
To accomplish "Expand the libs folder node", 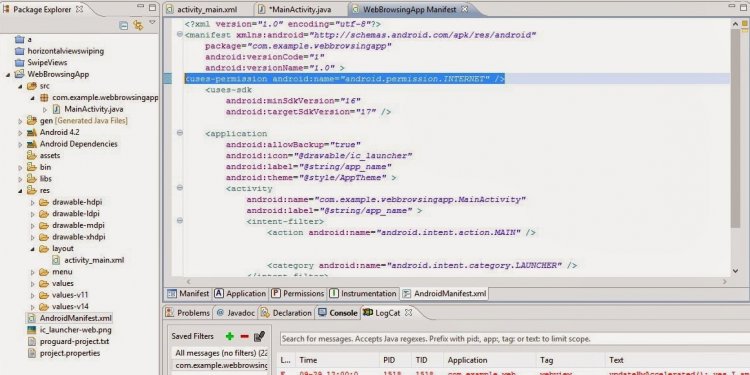I will [x=20, y=179].
